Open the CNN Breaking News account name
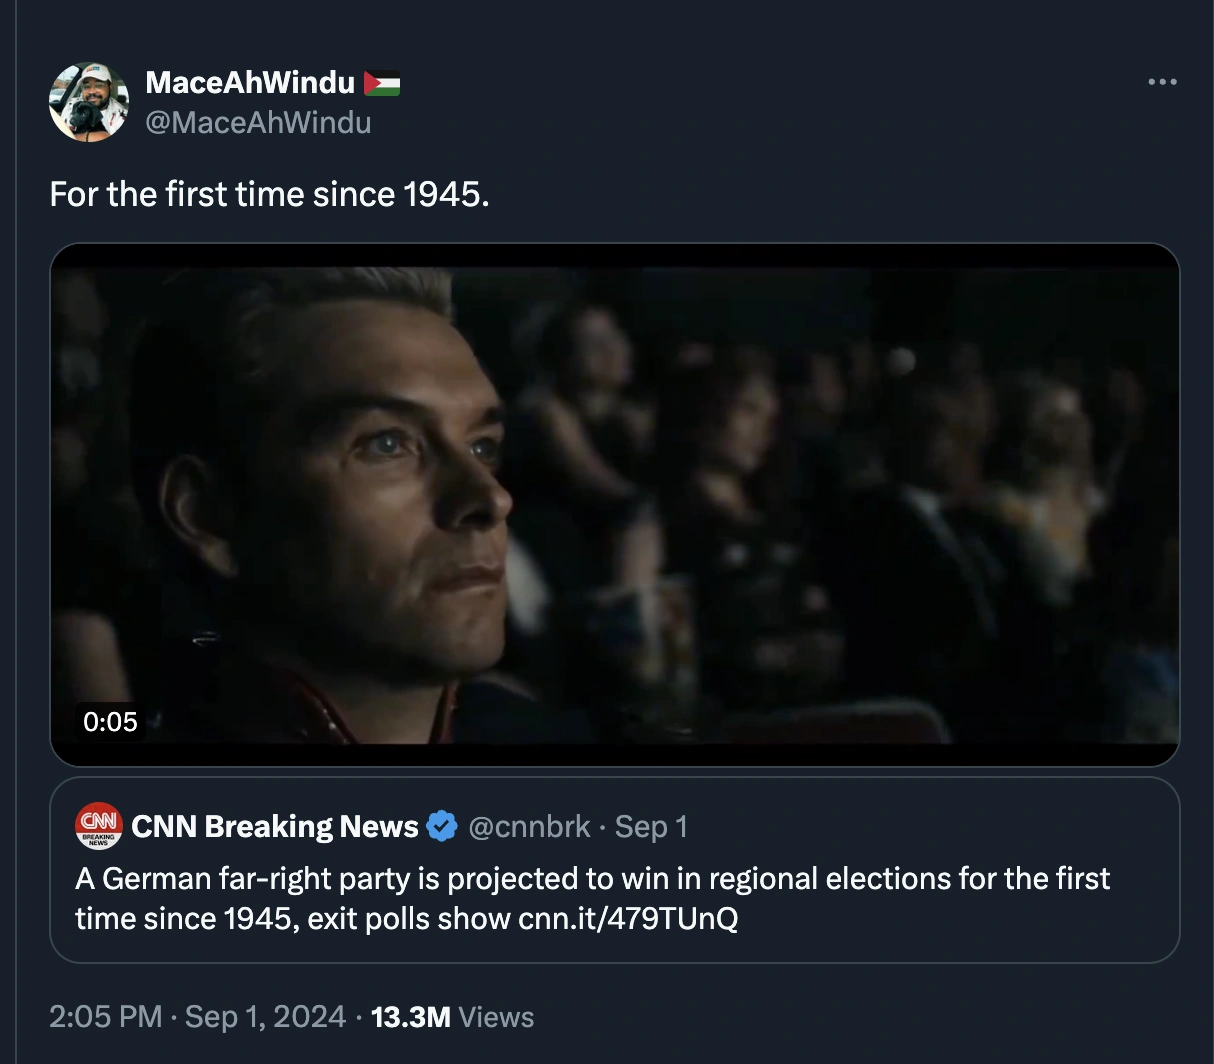Screen dimensions: 1214x1064 (x=275, y=827)
